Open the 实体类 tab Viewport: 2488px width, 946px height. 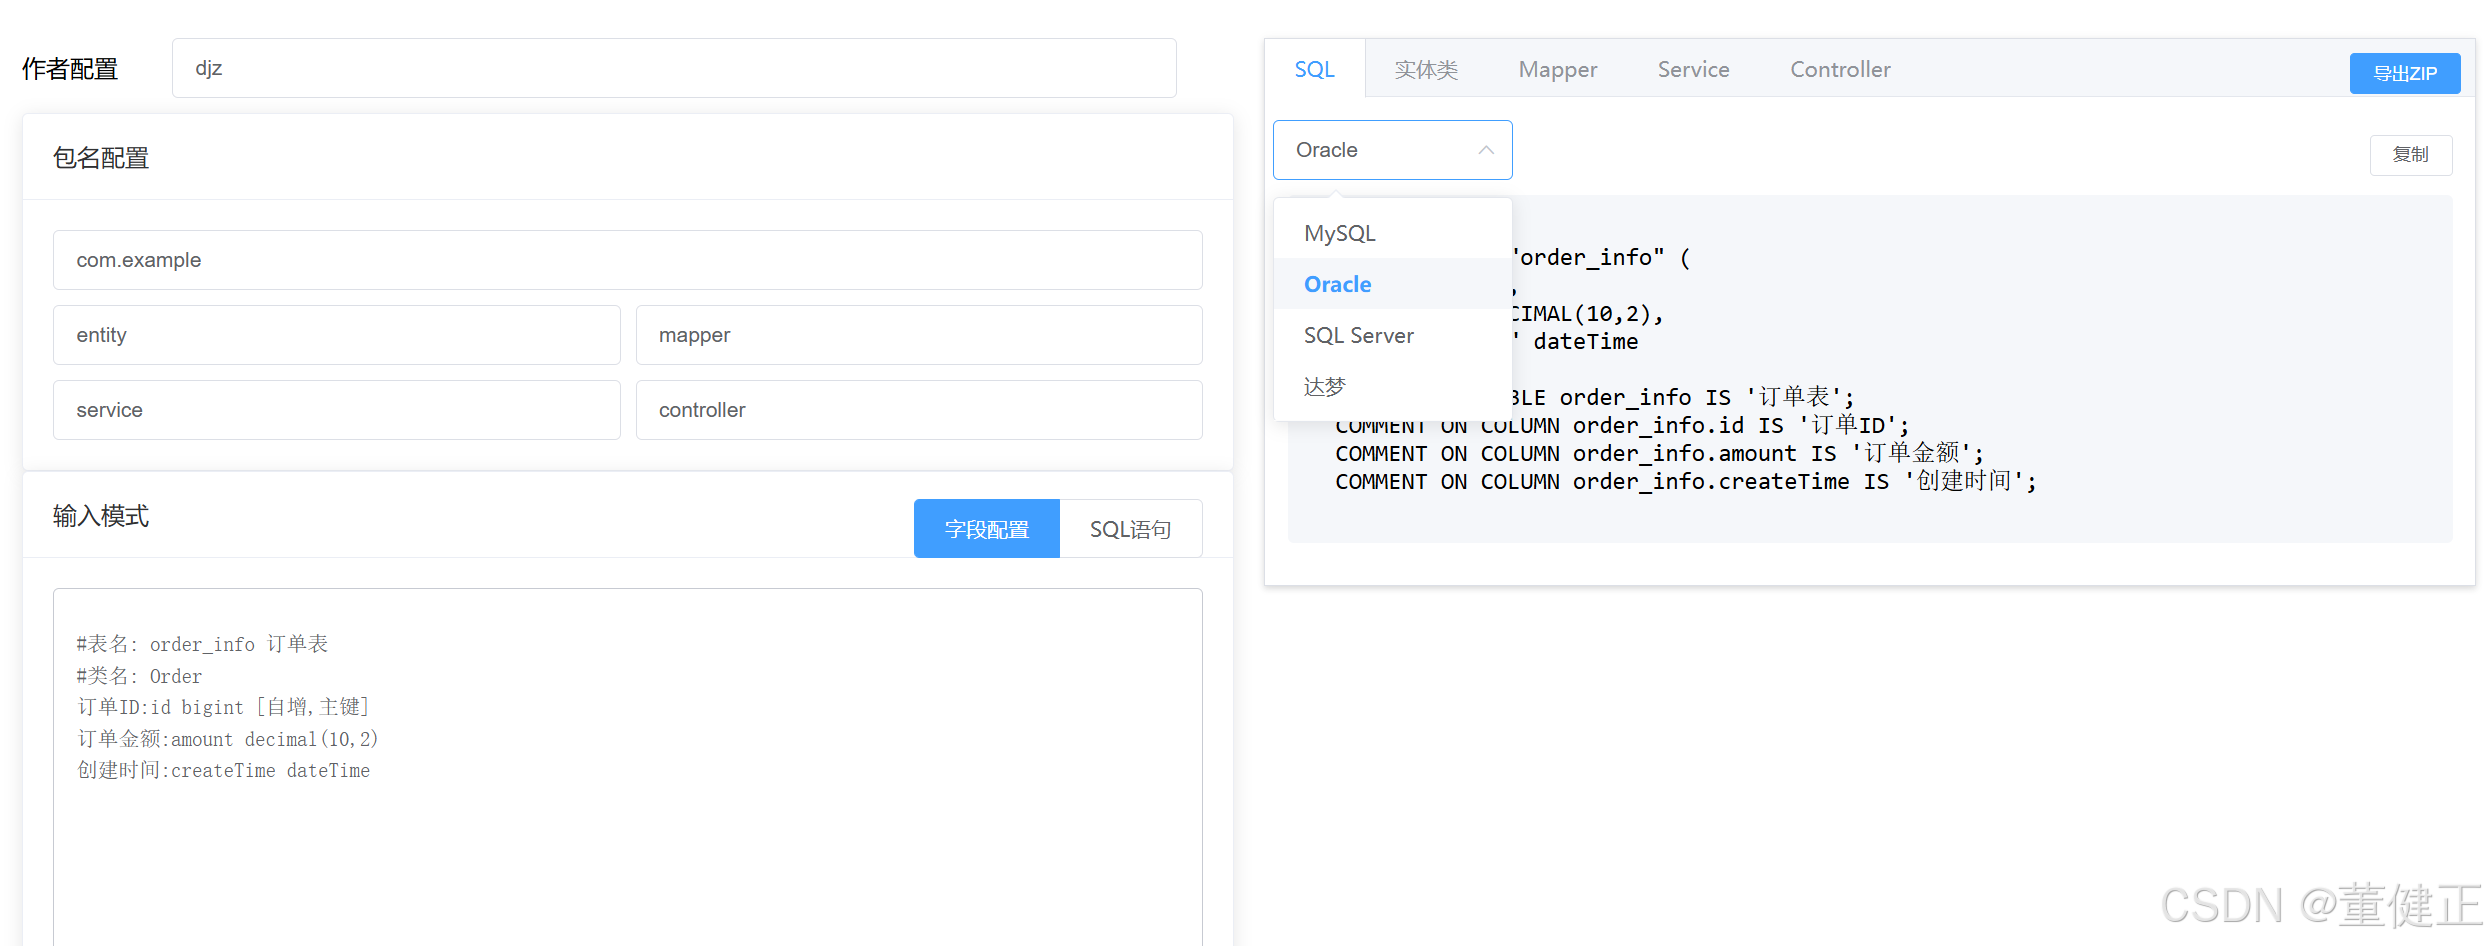pos(1426,69)
